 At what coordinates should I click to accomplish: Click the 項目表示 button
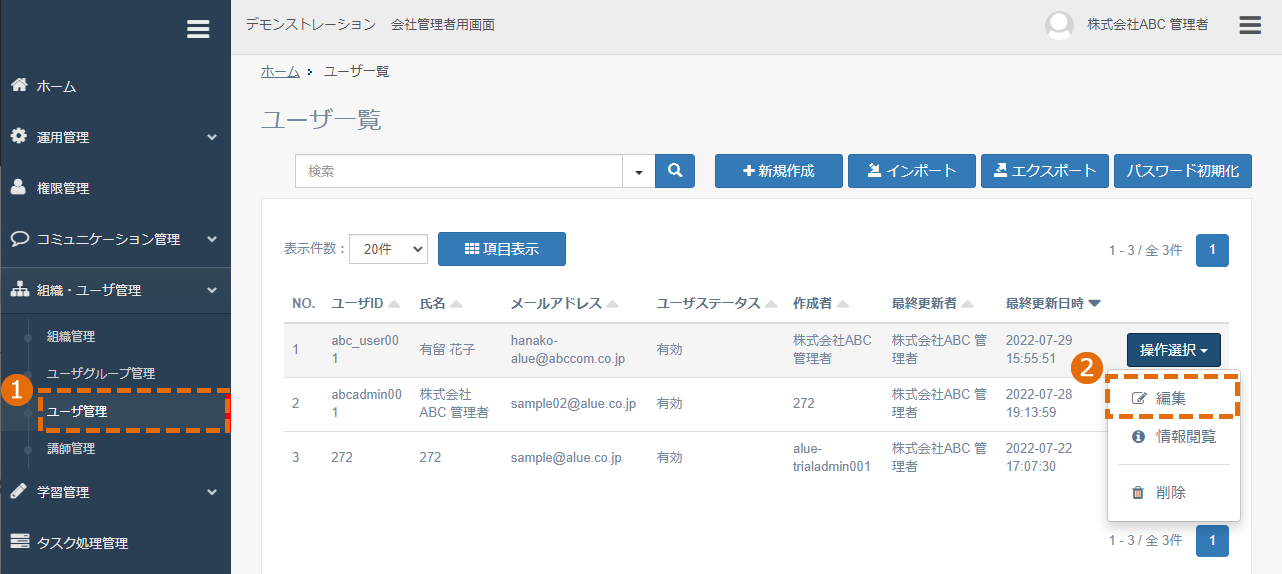tap(502, 249)
